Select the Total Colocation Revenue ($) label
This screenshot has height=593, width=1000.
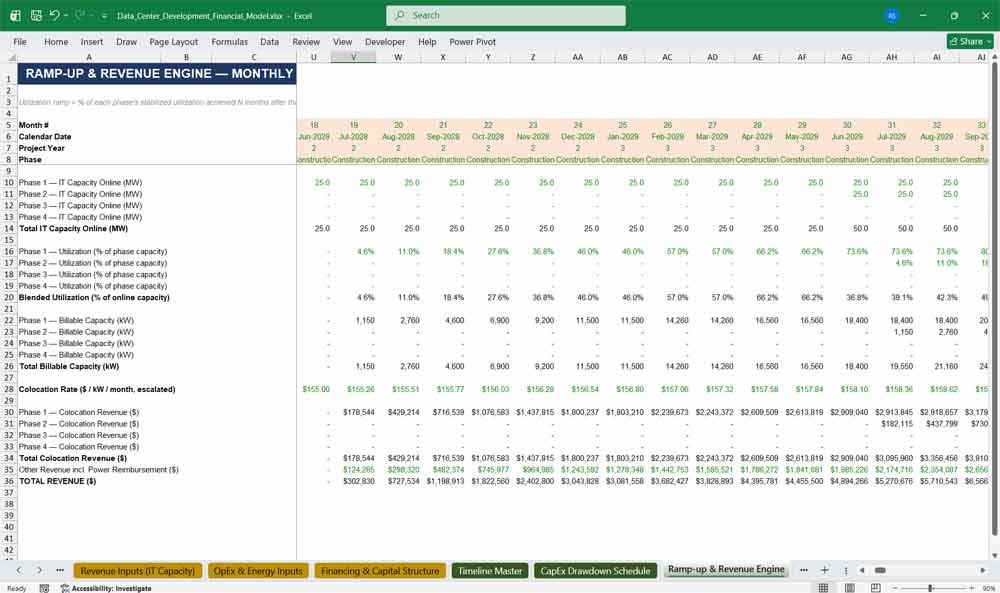pos(73,458)
